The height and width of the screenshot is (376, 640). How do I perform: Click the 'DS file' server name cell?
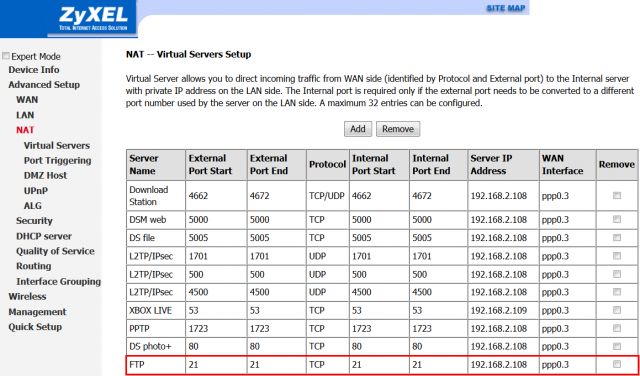(155, 238)
